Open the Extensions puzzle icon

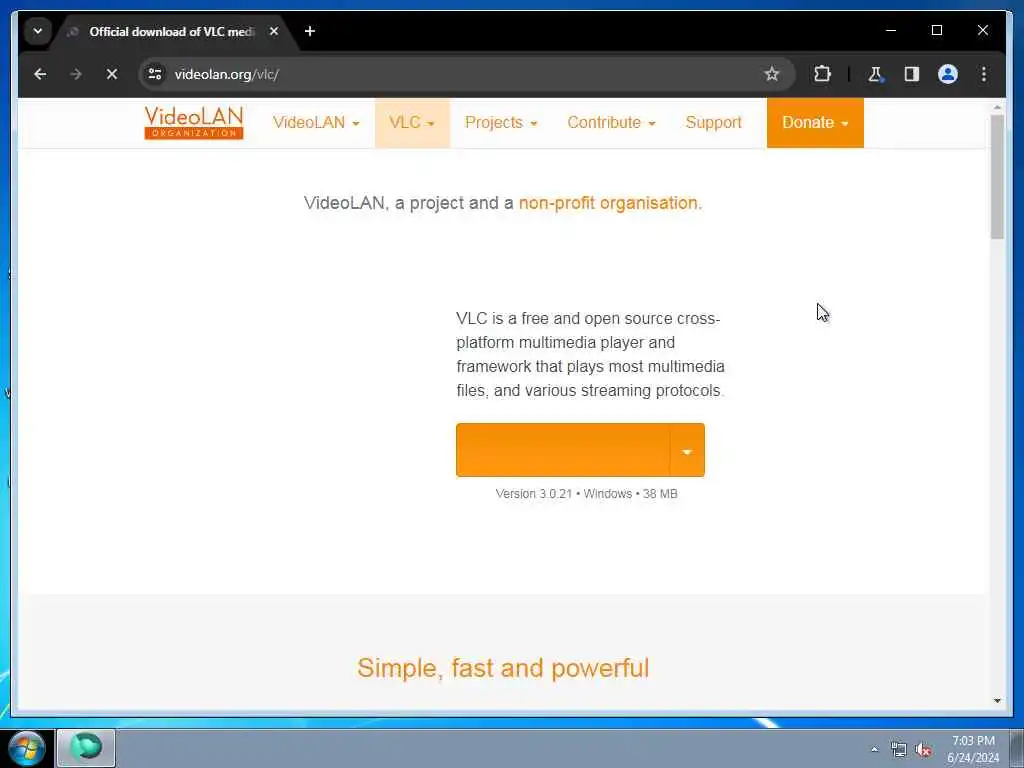(822, 74)
